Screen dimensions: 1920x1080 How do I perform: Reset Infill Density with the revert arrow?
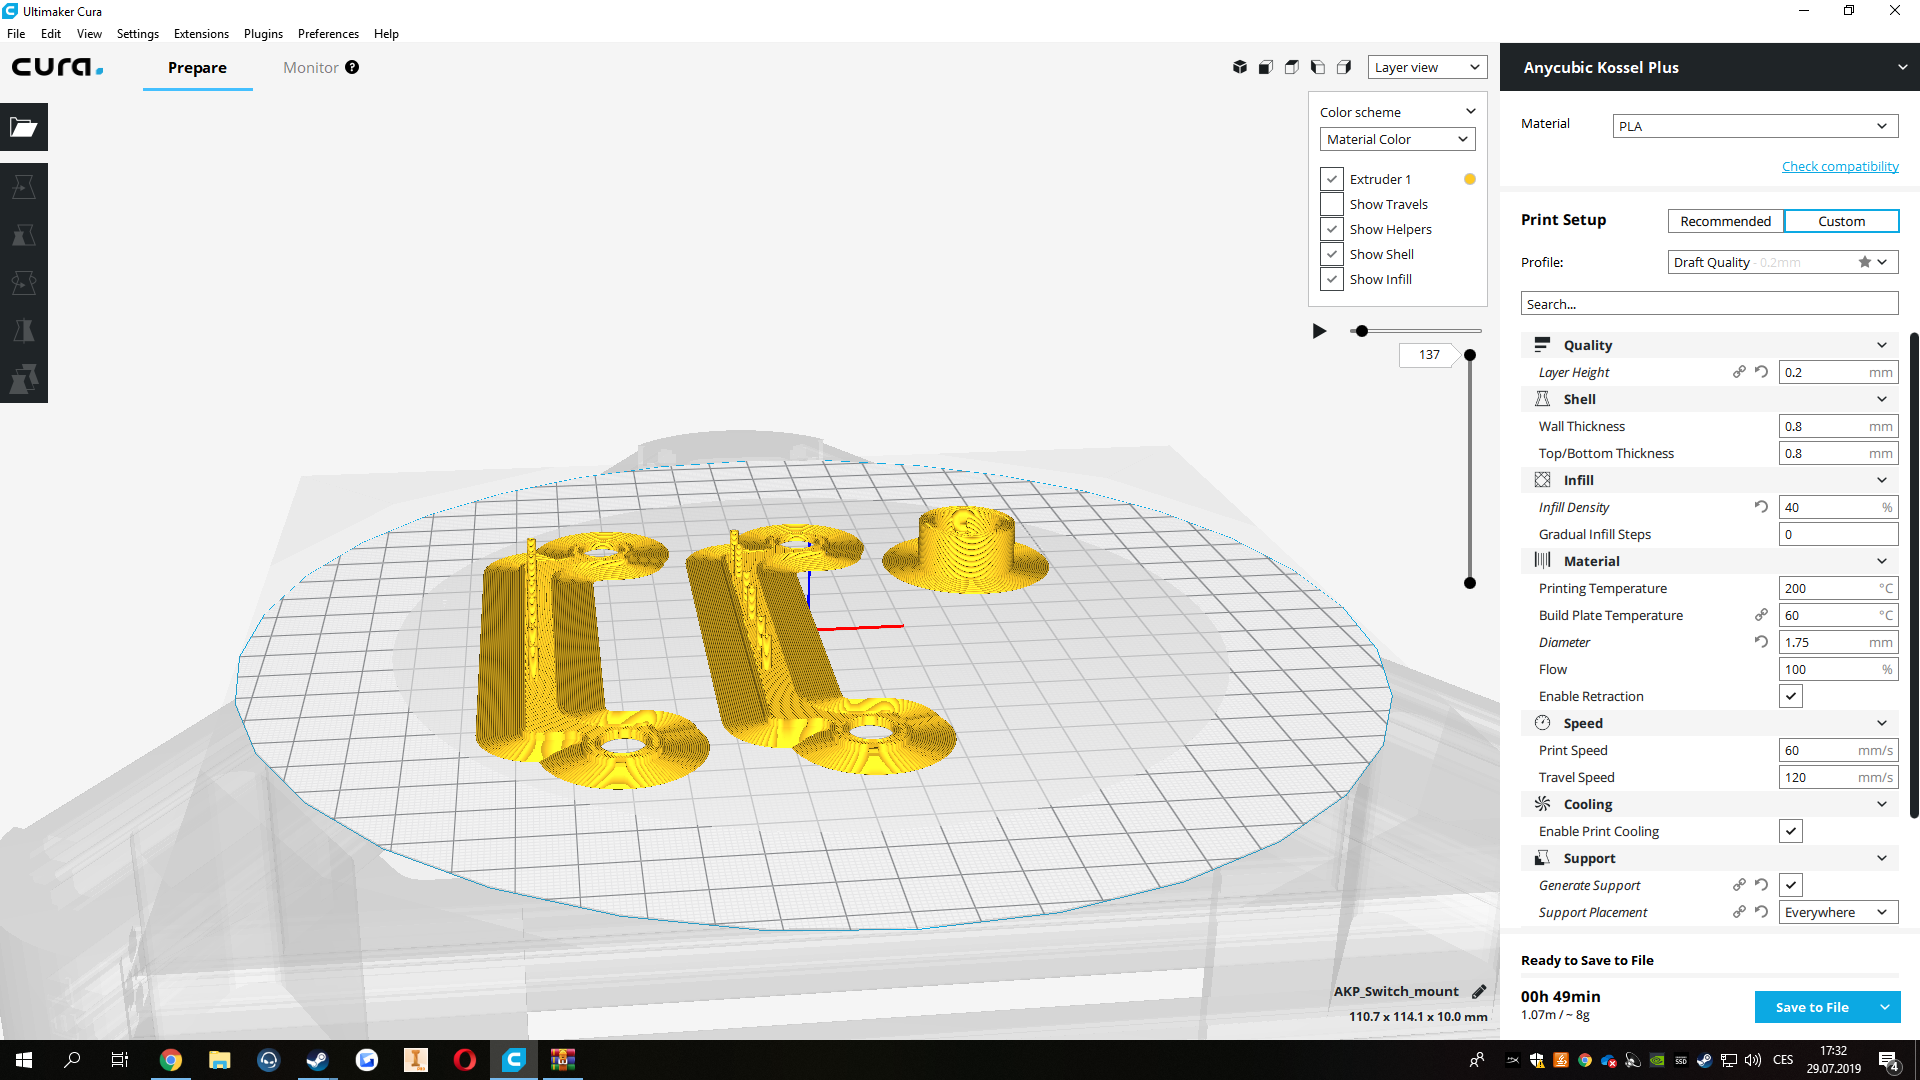(x=1761, y=507)
